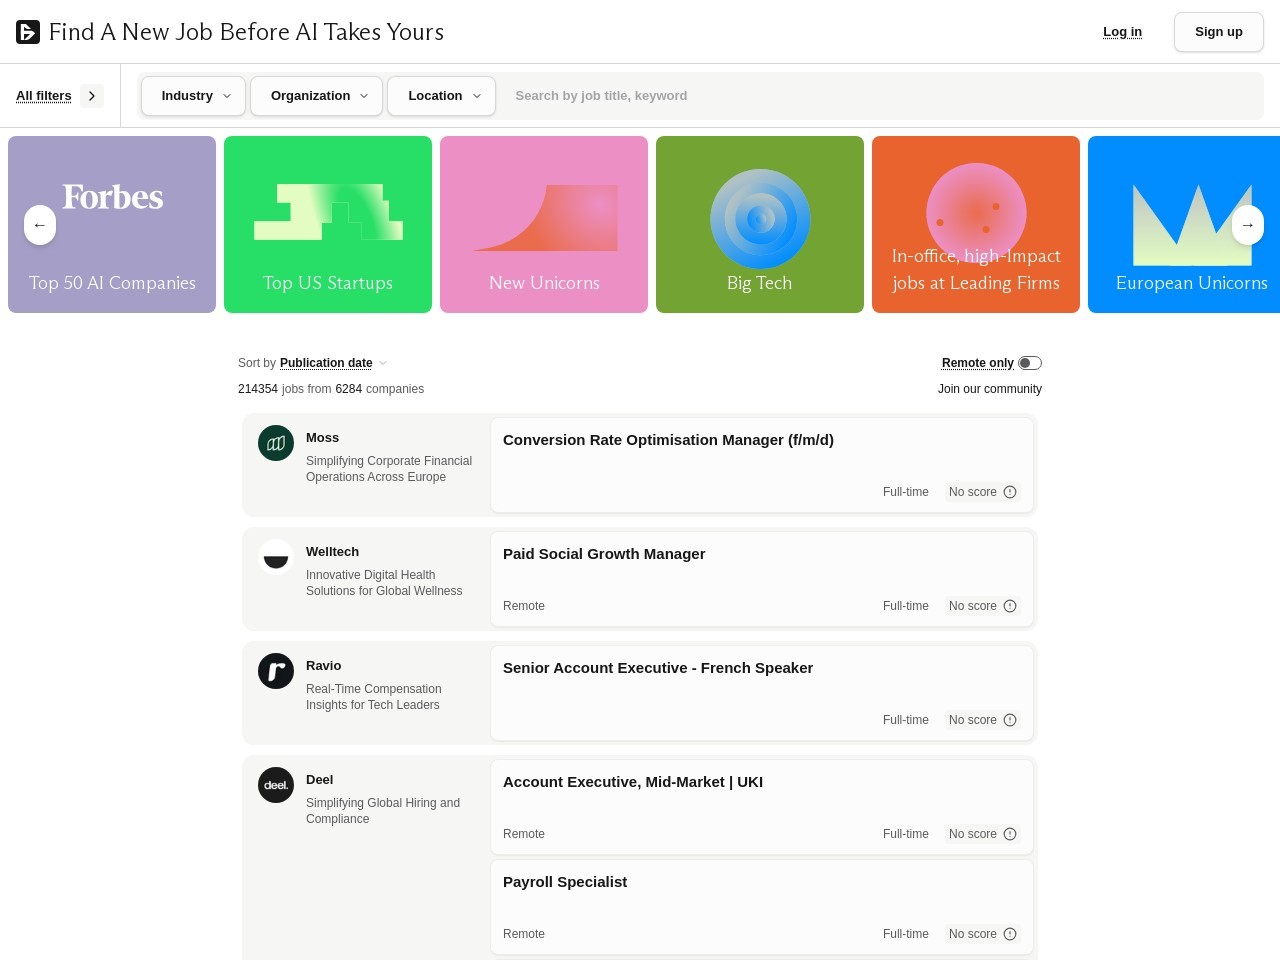Click Join our community link
Image resolution: width=1280 pixels, height=960 pixels.
pyautogui.click(x=990, y=389)
